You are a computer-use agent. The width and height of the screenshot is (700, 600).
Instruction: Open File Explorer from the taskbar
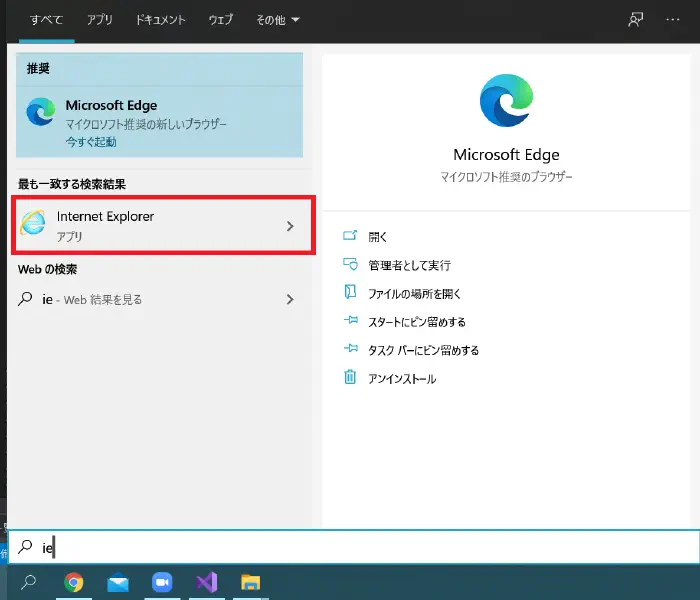click(251, 582)
